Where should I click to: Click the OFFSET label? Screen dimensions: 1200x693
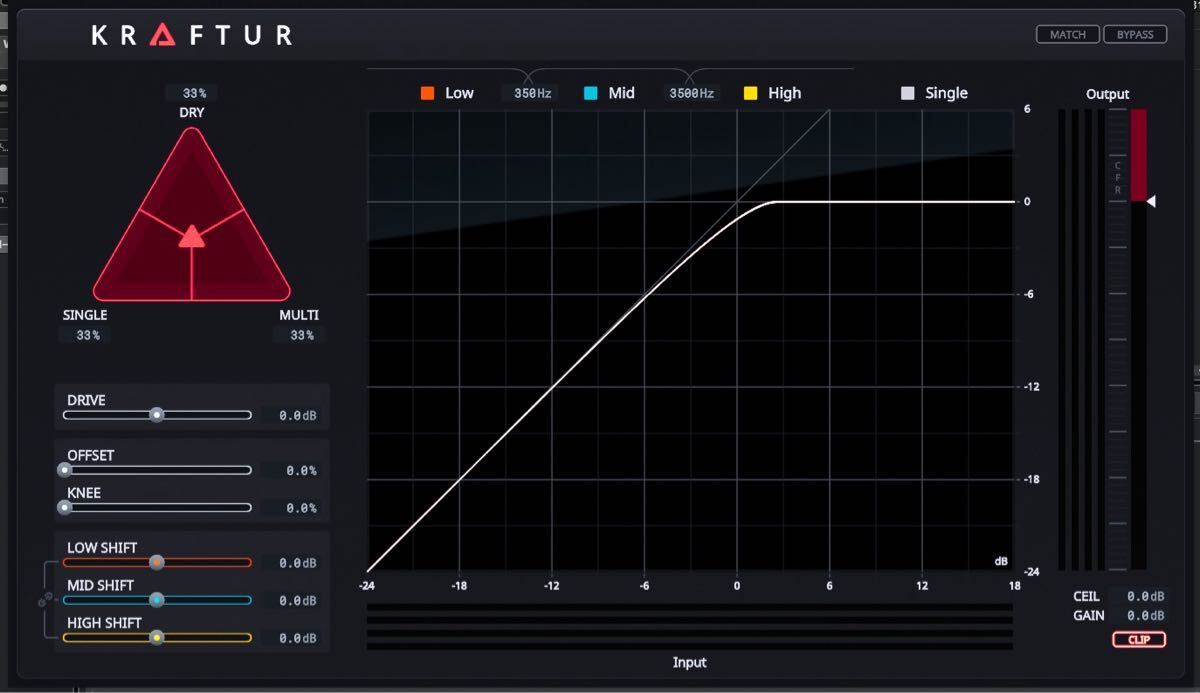point(91,455)
